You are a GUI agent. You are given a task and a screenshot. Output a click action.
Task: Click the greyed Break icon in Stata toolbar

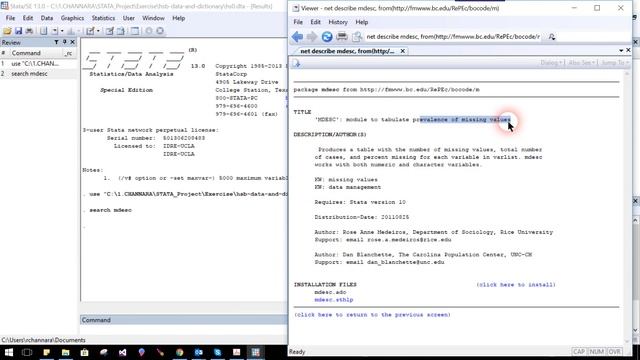coord(160,31)
